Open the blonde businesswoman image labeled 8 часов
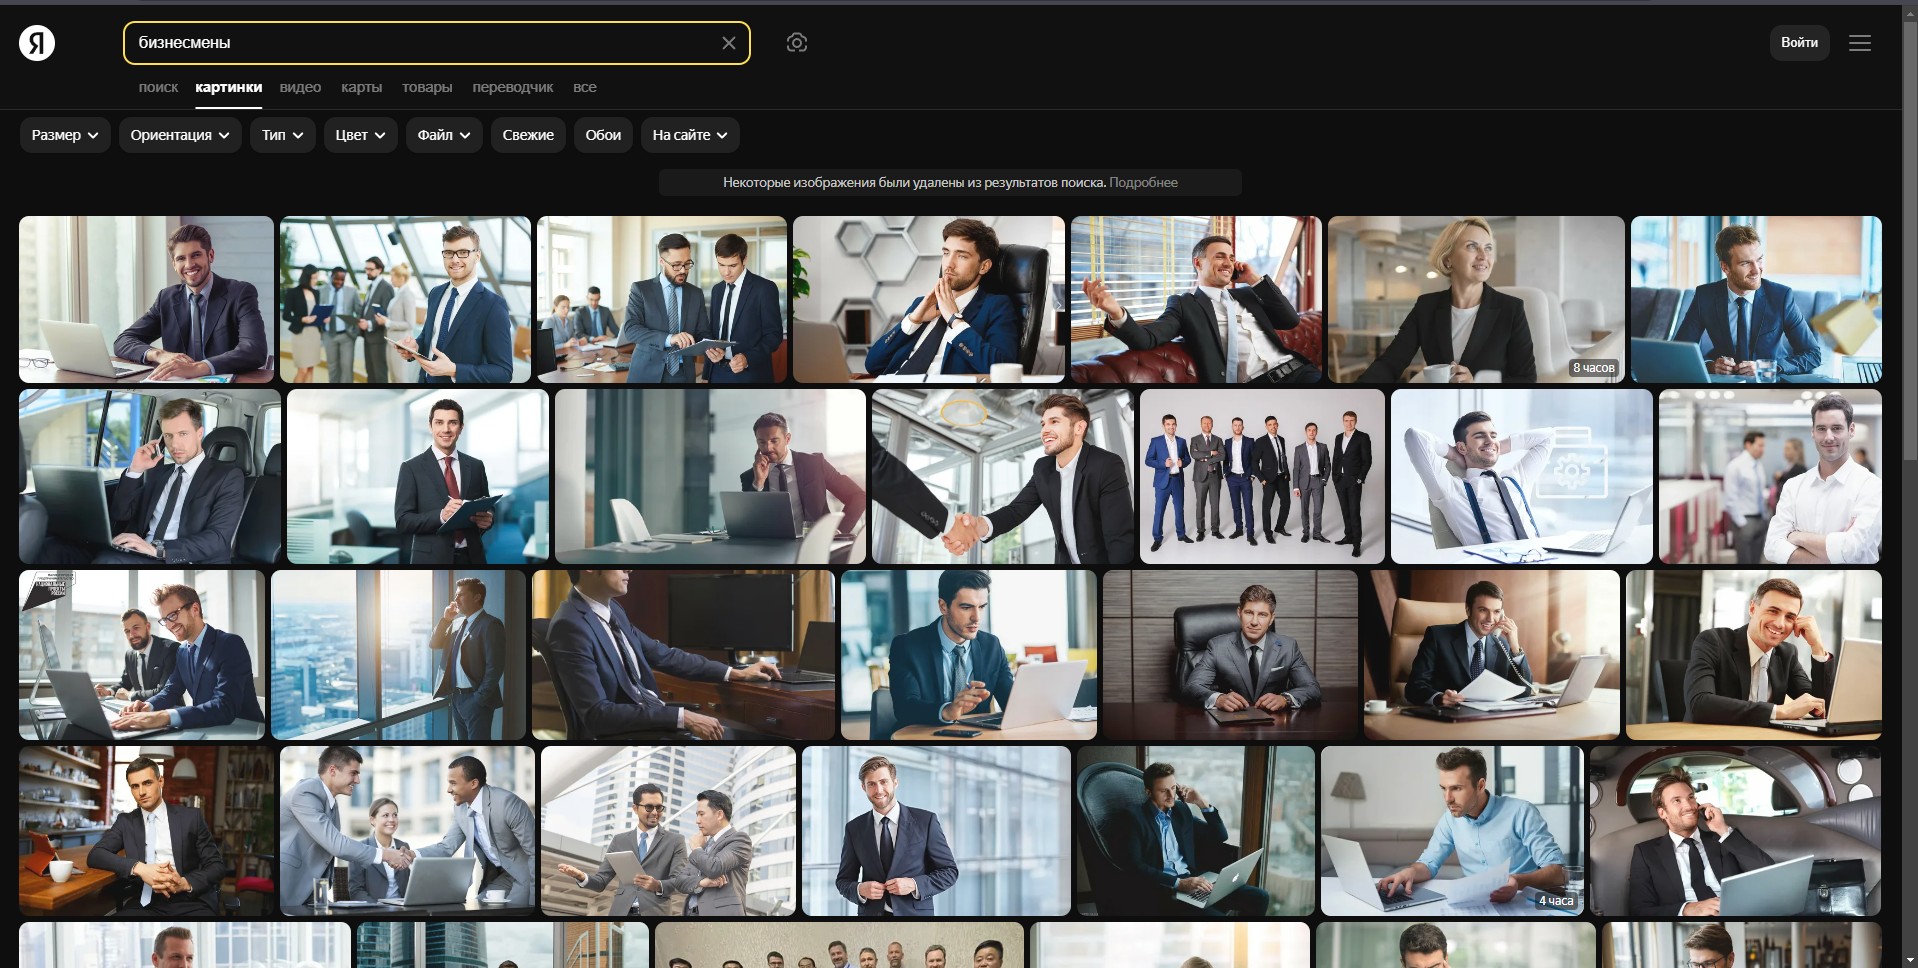The image size is (1918, 968). (1475, 299)
